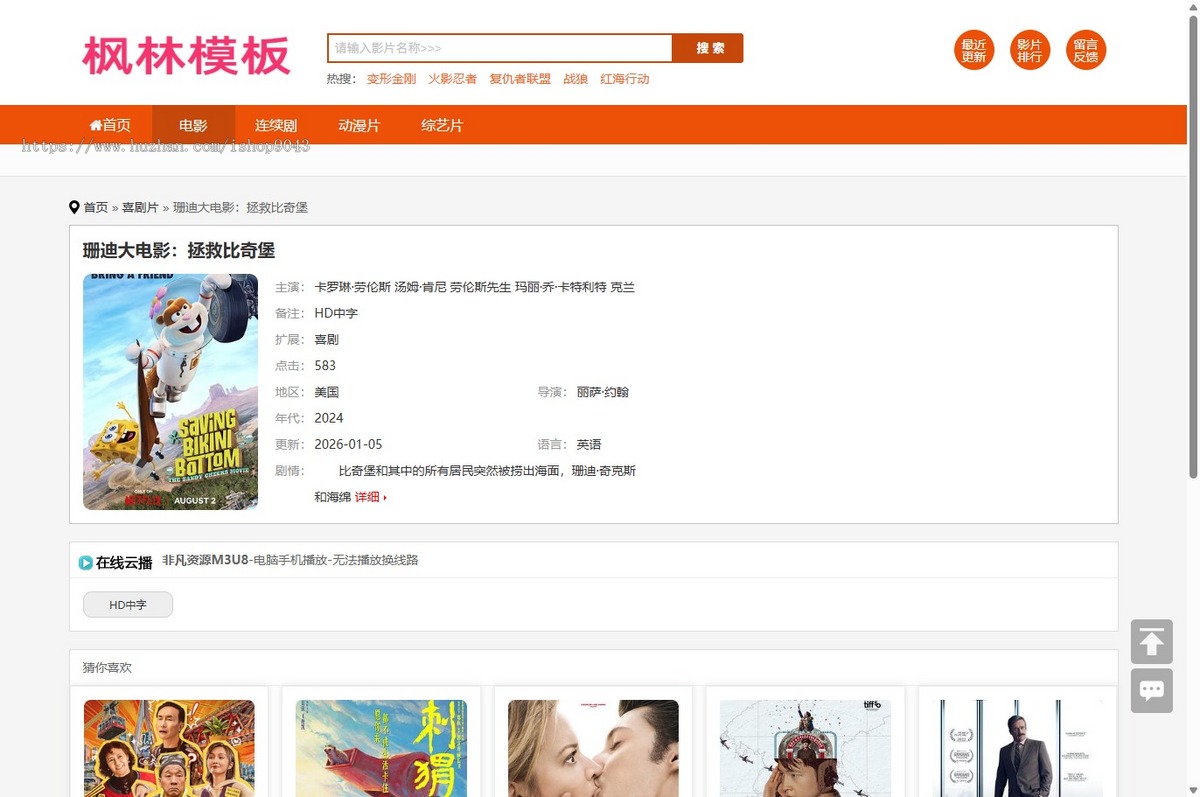Click the back-to-top arrow button
The image size is (1200, 797).
point(1152,642)
